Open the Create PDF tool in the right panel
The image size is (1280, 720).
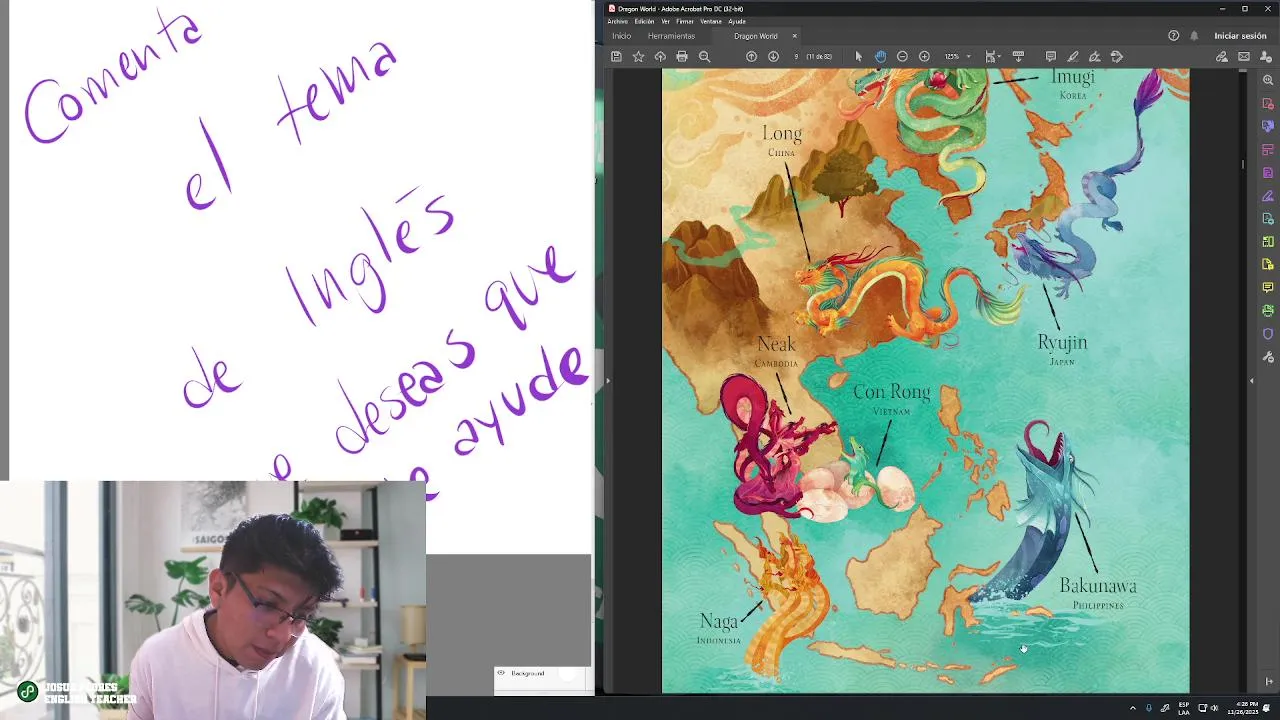[x=1268, y=173]
